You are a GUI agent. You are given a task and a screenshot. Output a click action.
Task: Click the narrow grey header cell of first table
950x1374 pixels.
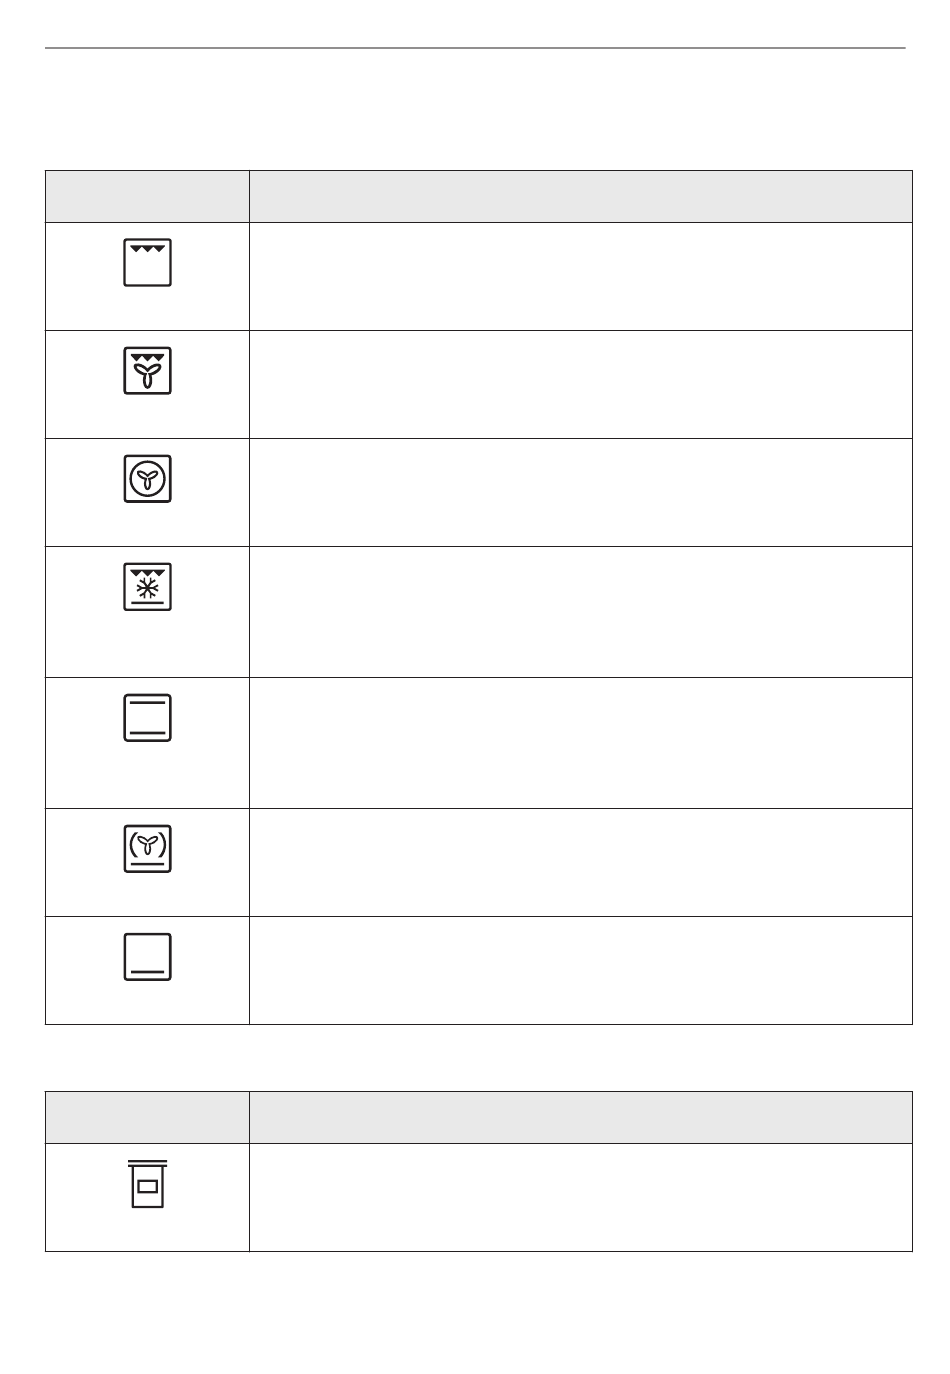pyautogui.click(x=147, y=196)
